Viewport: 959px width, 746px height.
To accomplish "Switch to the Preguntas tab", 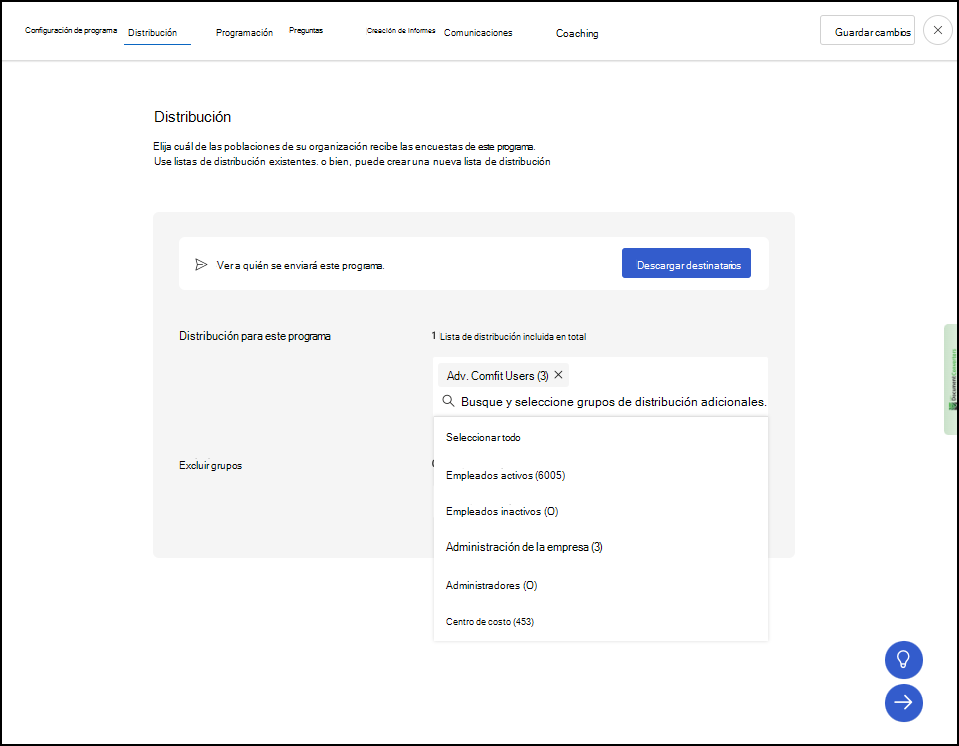I will point(305,30).
